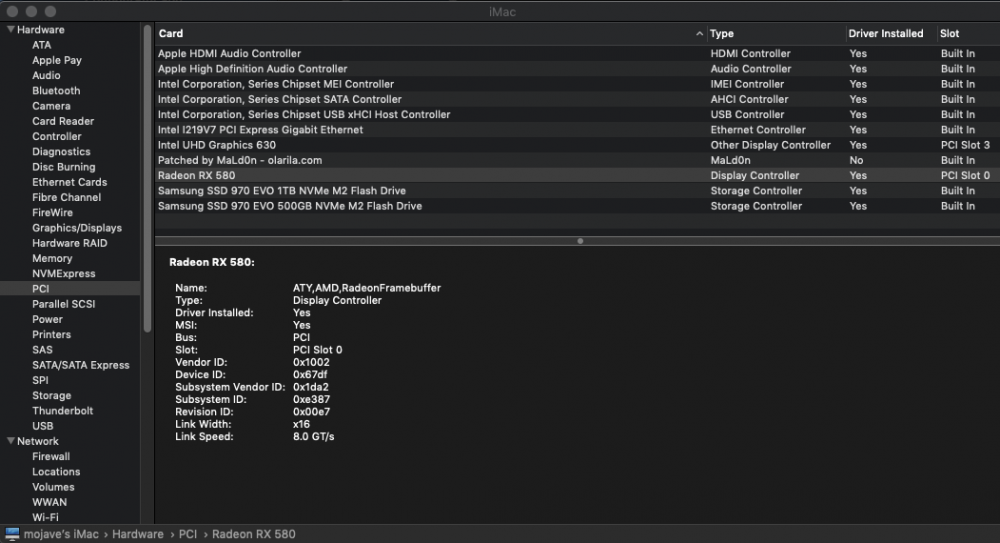Select the Series Chipset MEI Controller row
Image resolution: width=1000 pixels, height=543 pixels.
click(x=577, y=84)
